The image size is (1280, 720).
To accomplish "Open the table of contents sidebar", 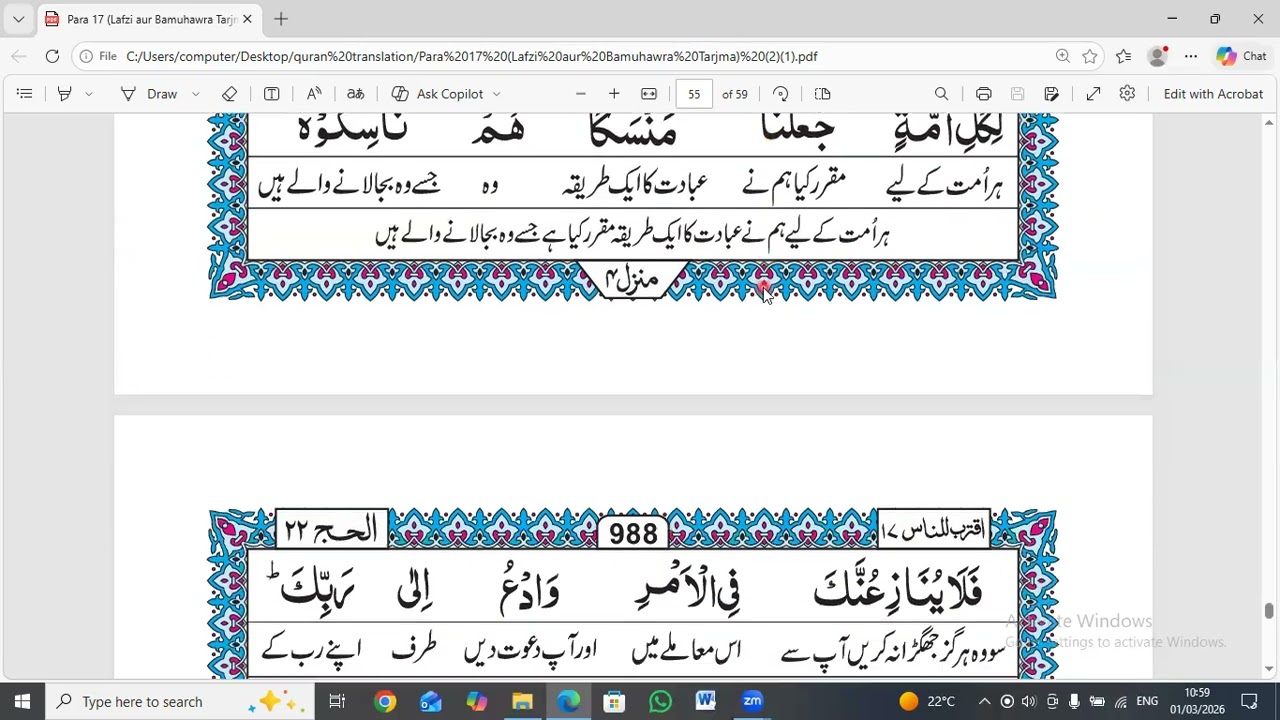I will (25, 94).
